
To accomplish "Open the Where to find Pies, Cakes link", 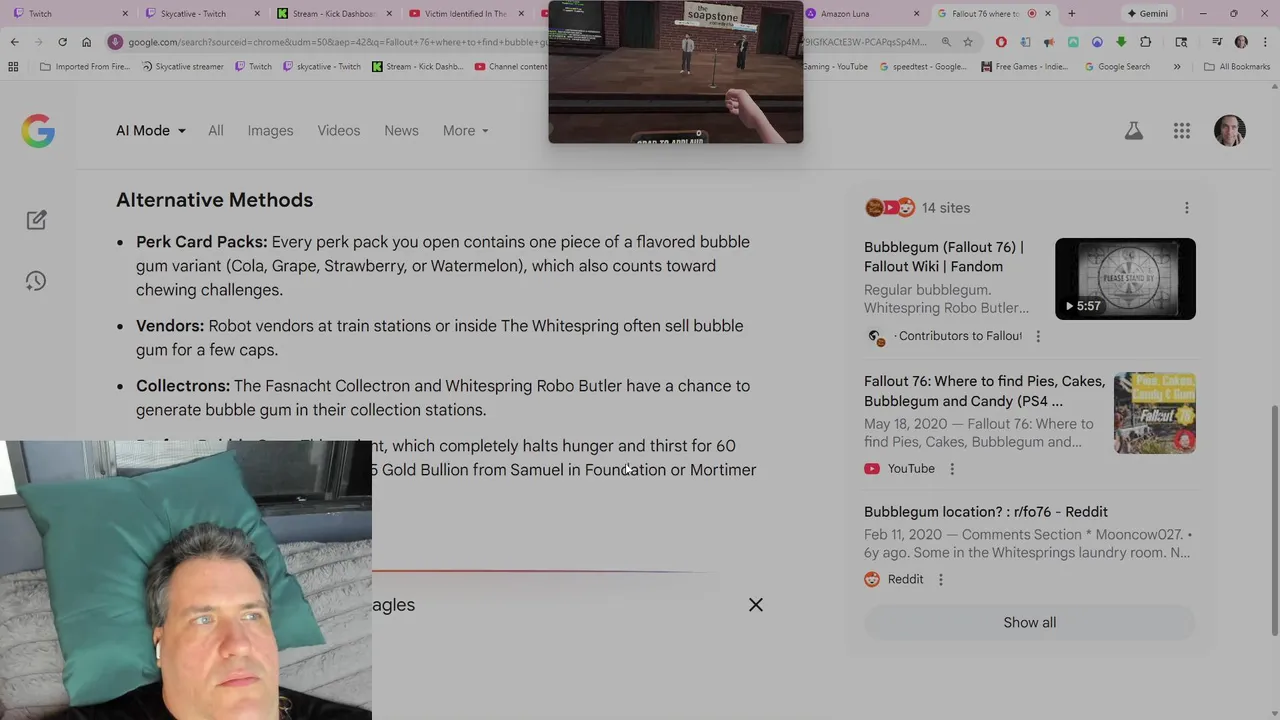I will [984, 391].
